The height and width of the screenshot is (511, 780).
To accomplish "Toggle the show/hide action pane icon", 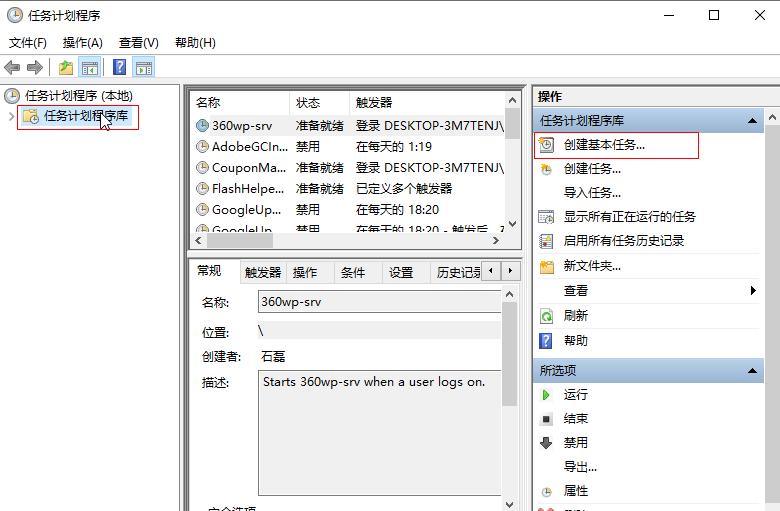I will (x=144, y=68).
